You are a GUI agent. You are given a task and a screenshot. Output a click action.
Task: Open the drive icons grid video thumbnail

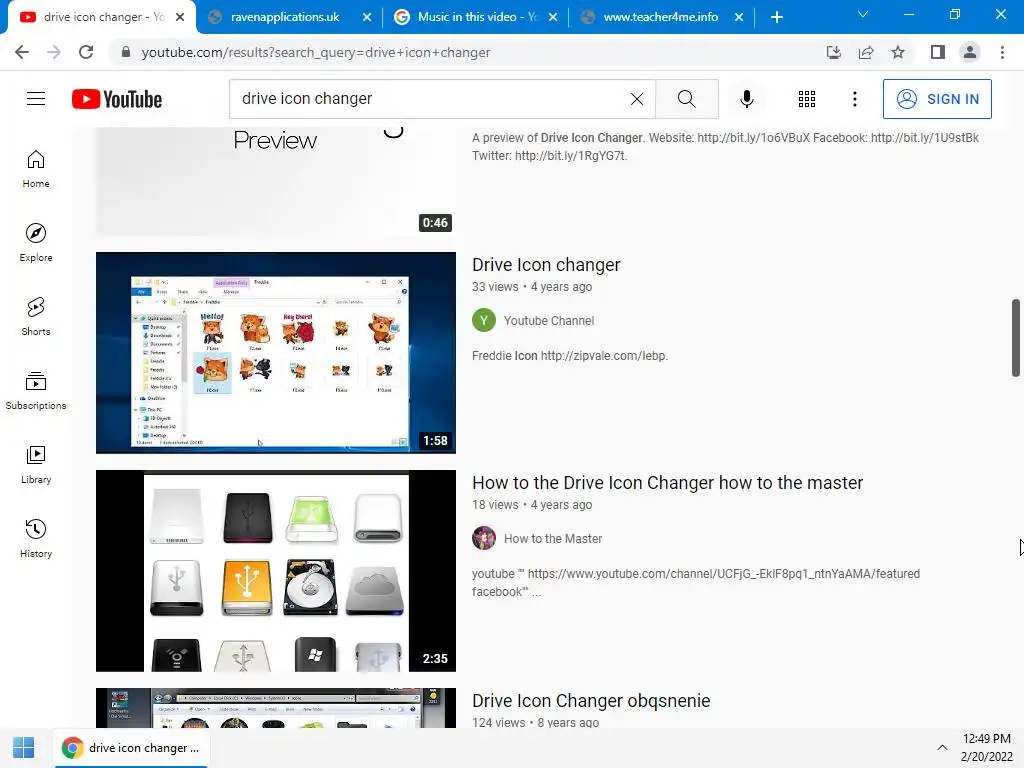click(x=276, y=571)
